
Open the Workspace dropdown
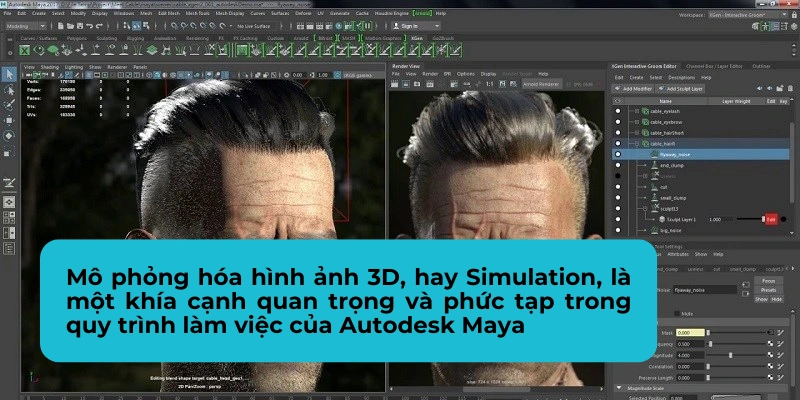747,15
